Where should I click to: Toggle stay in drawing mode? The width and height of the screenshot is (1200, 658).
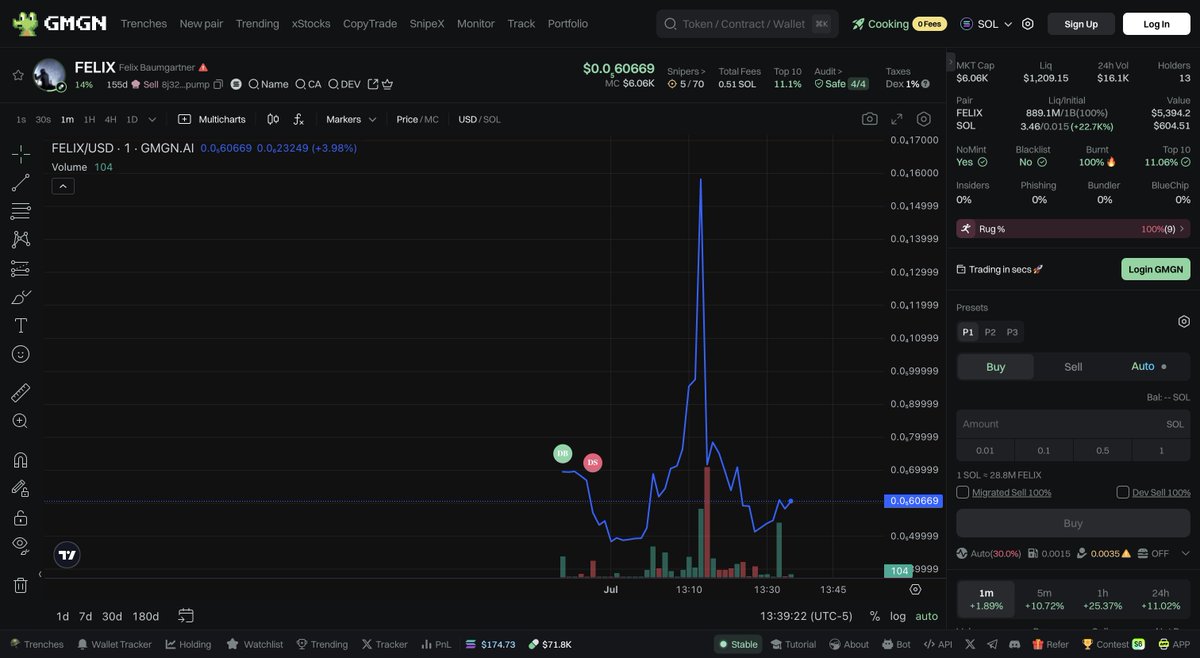20,489
